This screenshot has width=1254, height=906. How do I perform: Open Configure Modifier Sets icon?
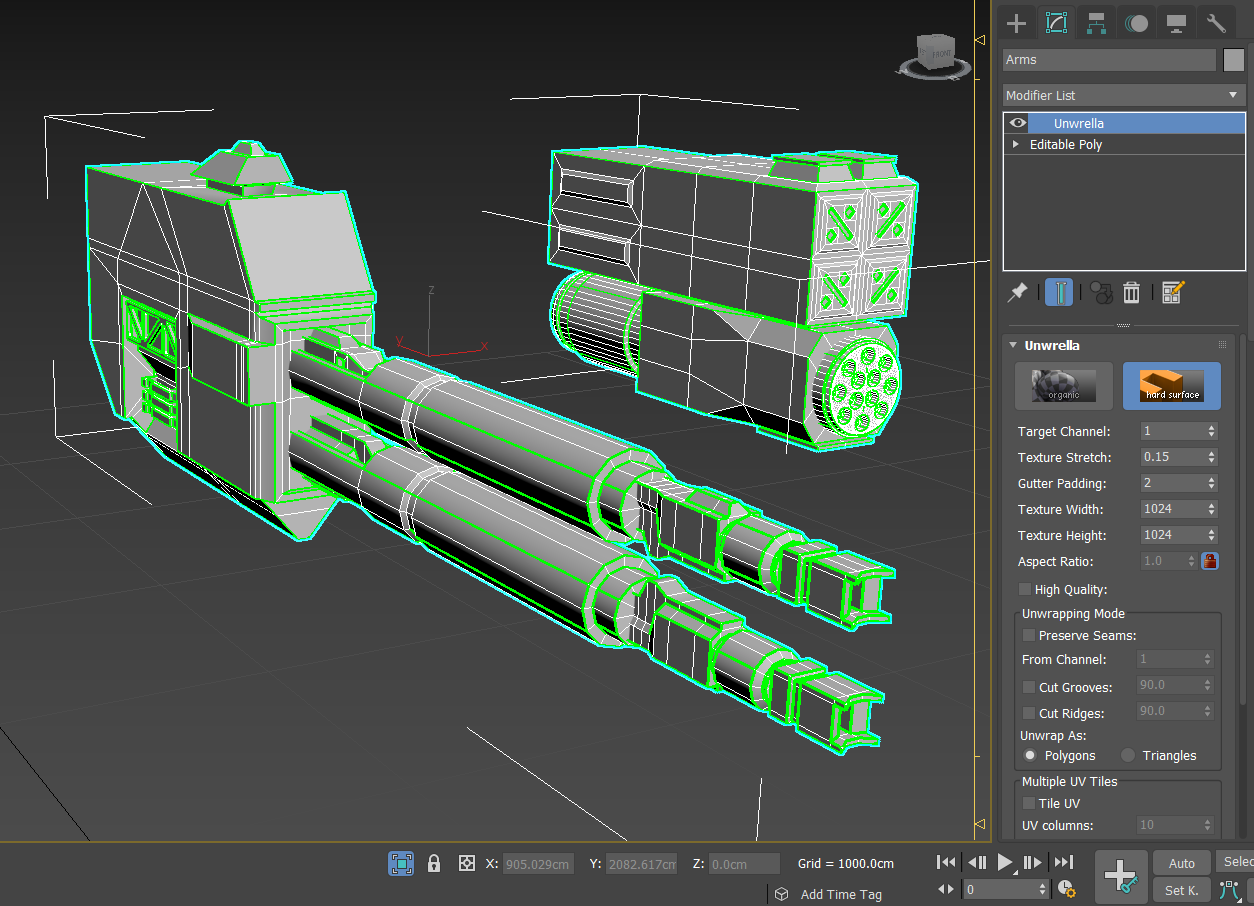pyautogui.click(x=1173, y=292)
